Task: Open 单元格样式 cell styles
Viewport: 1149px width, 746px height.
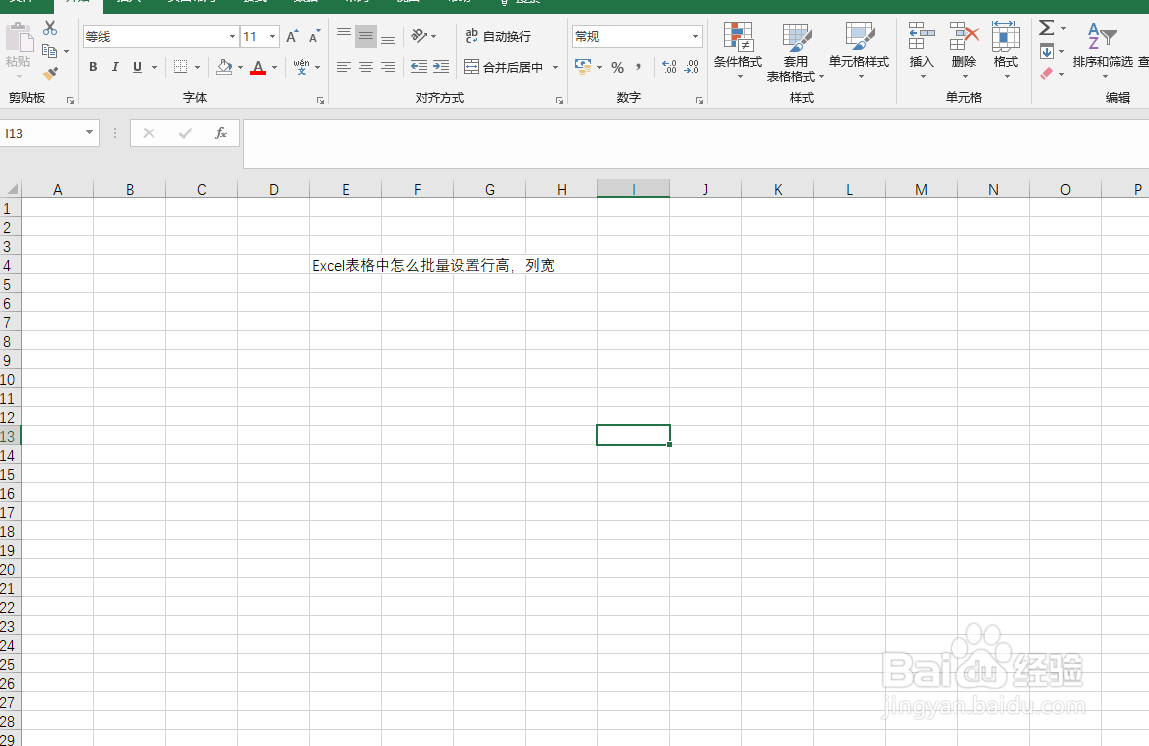Action: tap(859, 50)
